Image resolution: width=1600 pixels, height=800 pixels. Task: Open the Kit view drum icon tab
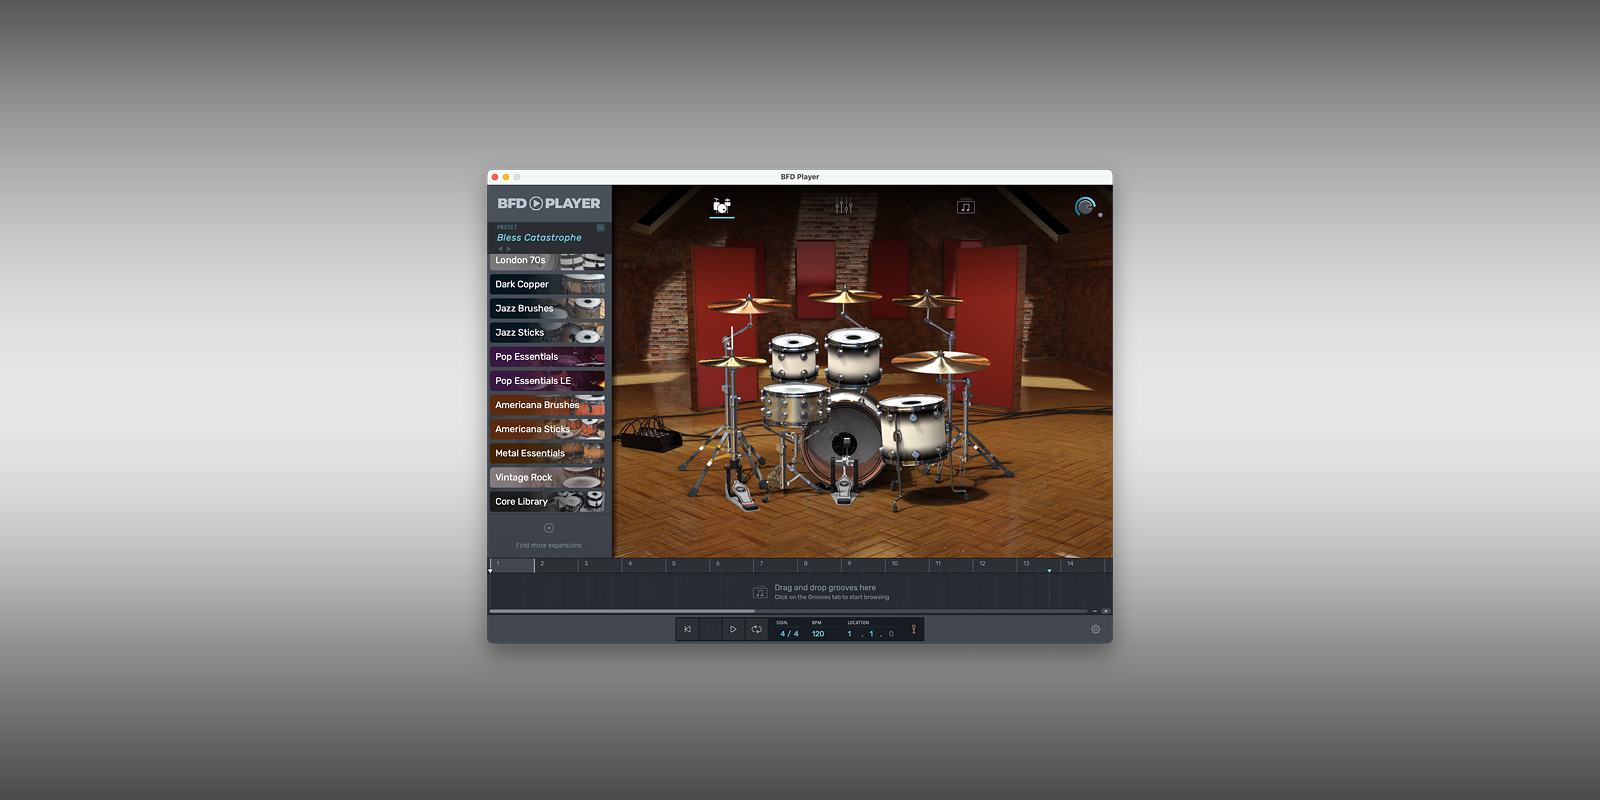pos(722,206)
